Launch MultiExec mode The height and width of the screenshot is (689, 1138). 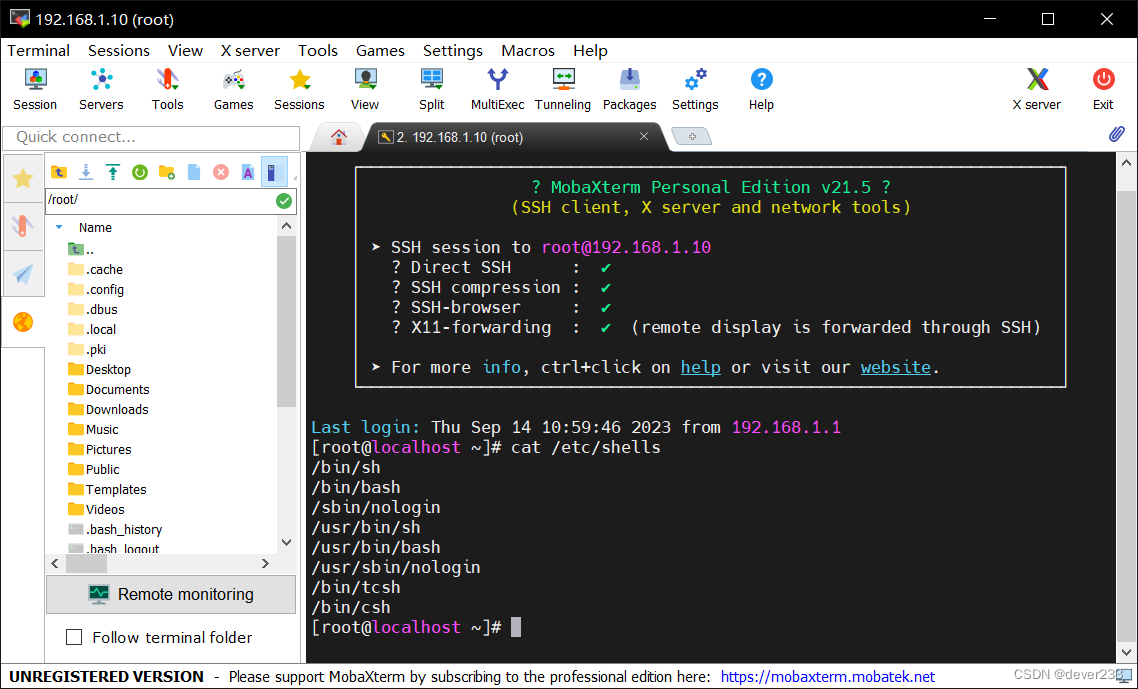click(x=497, y=89)
